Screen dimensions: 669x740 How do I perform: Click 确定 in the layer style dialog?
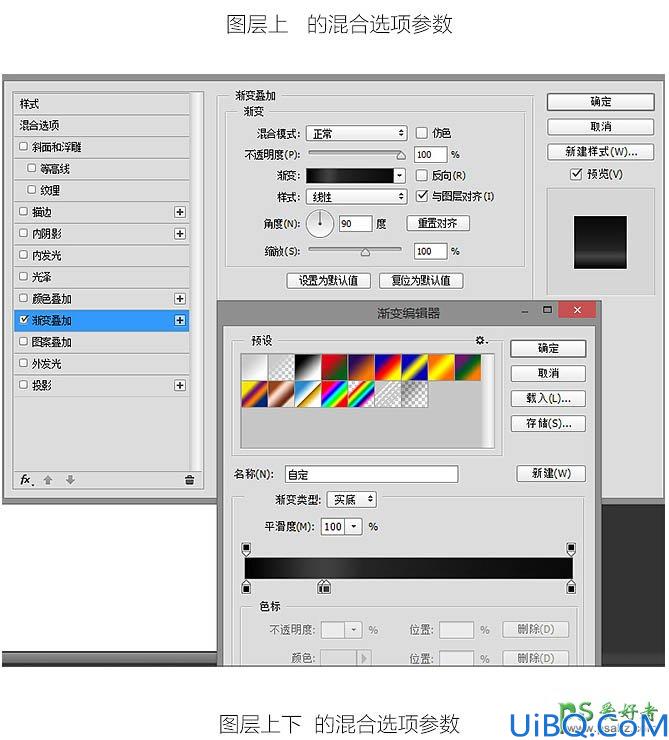point(600,102)
